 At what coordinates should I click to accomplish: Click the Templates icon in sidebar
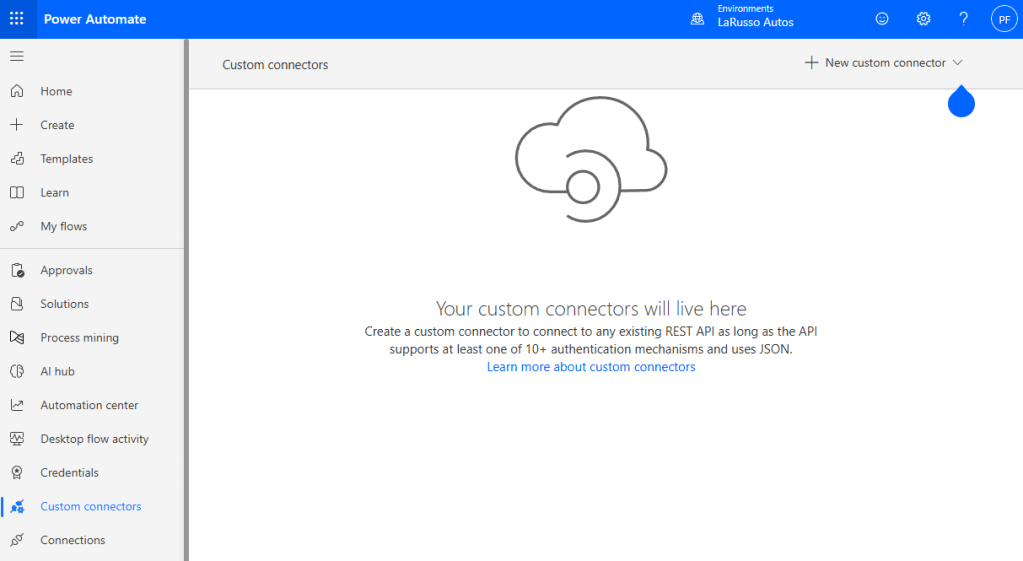point(17,159)
